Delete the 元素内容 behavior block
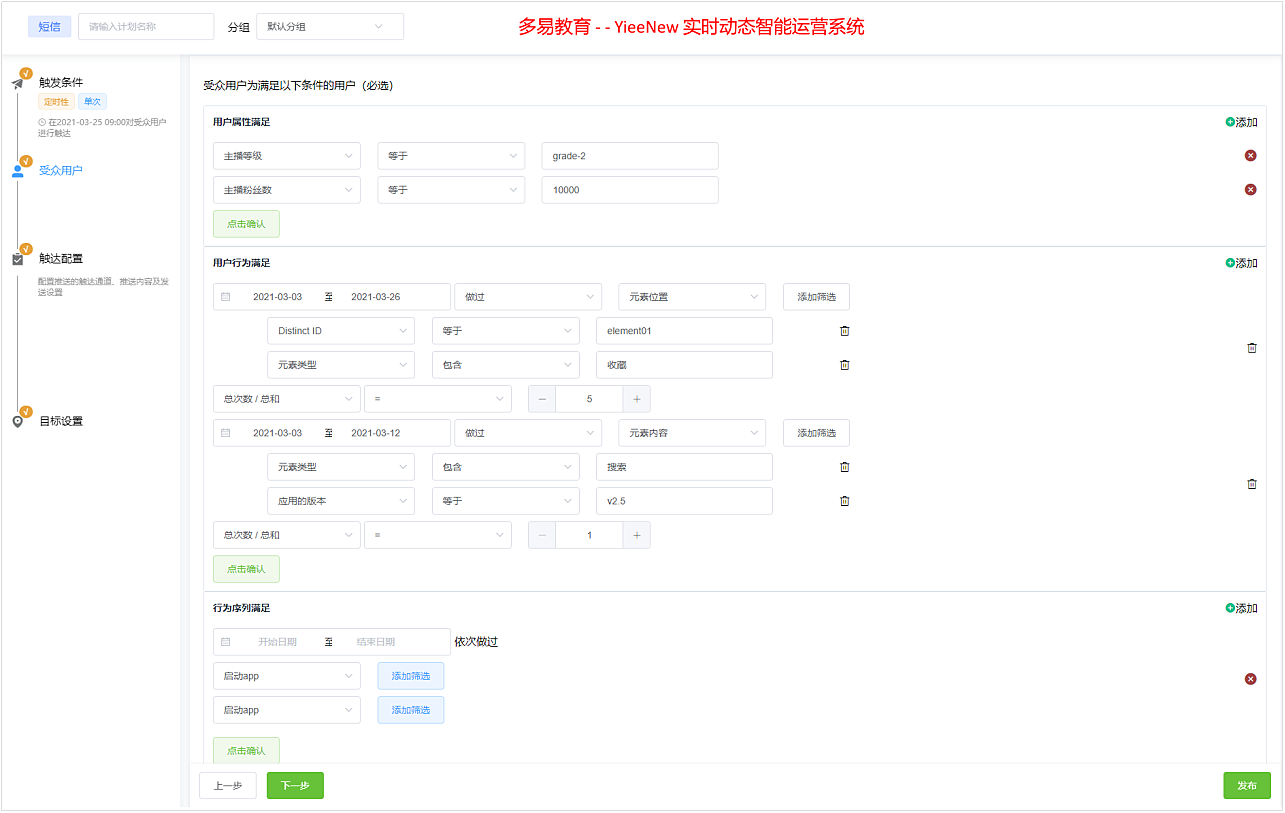The height and width of the screenshot is (813, 1285). point(1251,484)
